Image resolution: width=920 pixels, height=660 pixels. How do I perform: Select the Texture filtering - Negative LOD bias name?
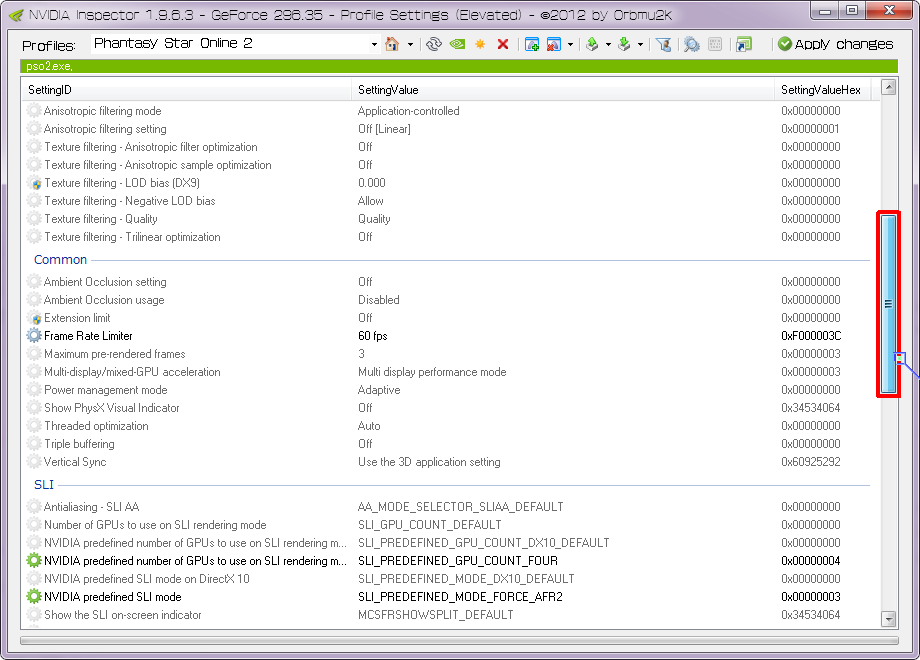[x=130, y=201]
